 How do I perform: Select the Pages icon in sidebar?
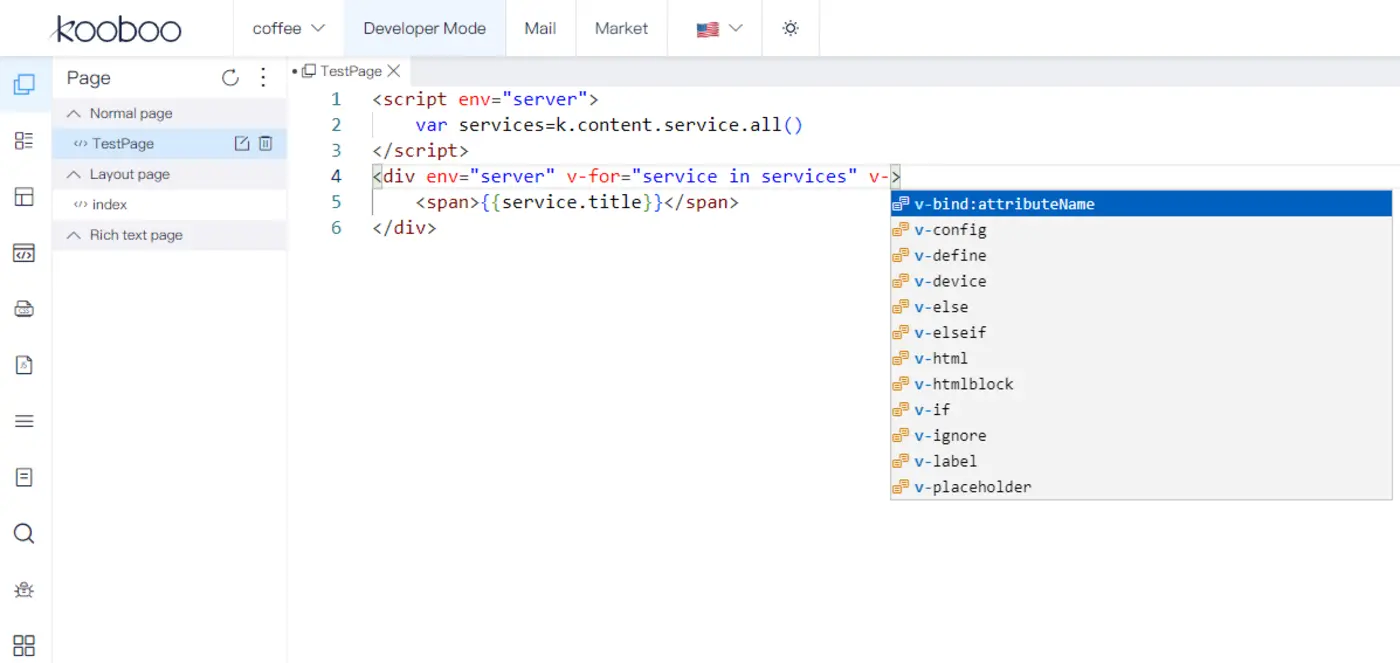(24, 85)
